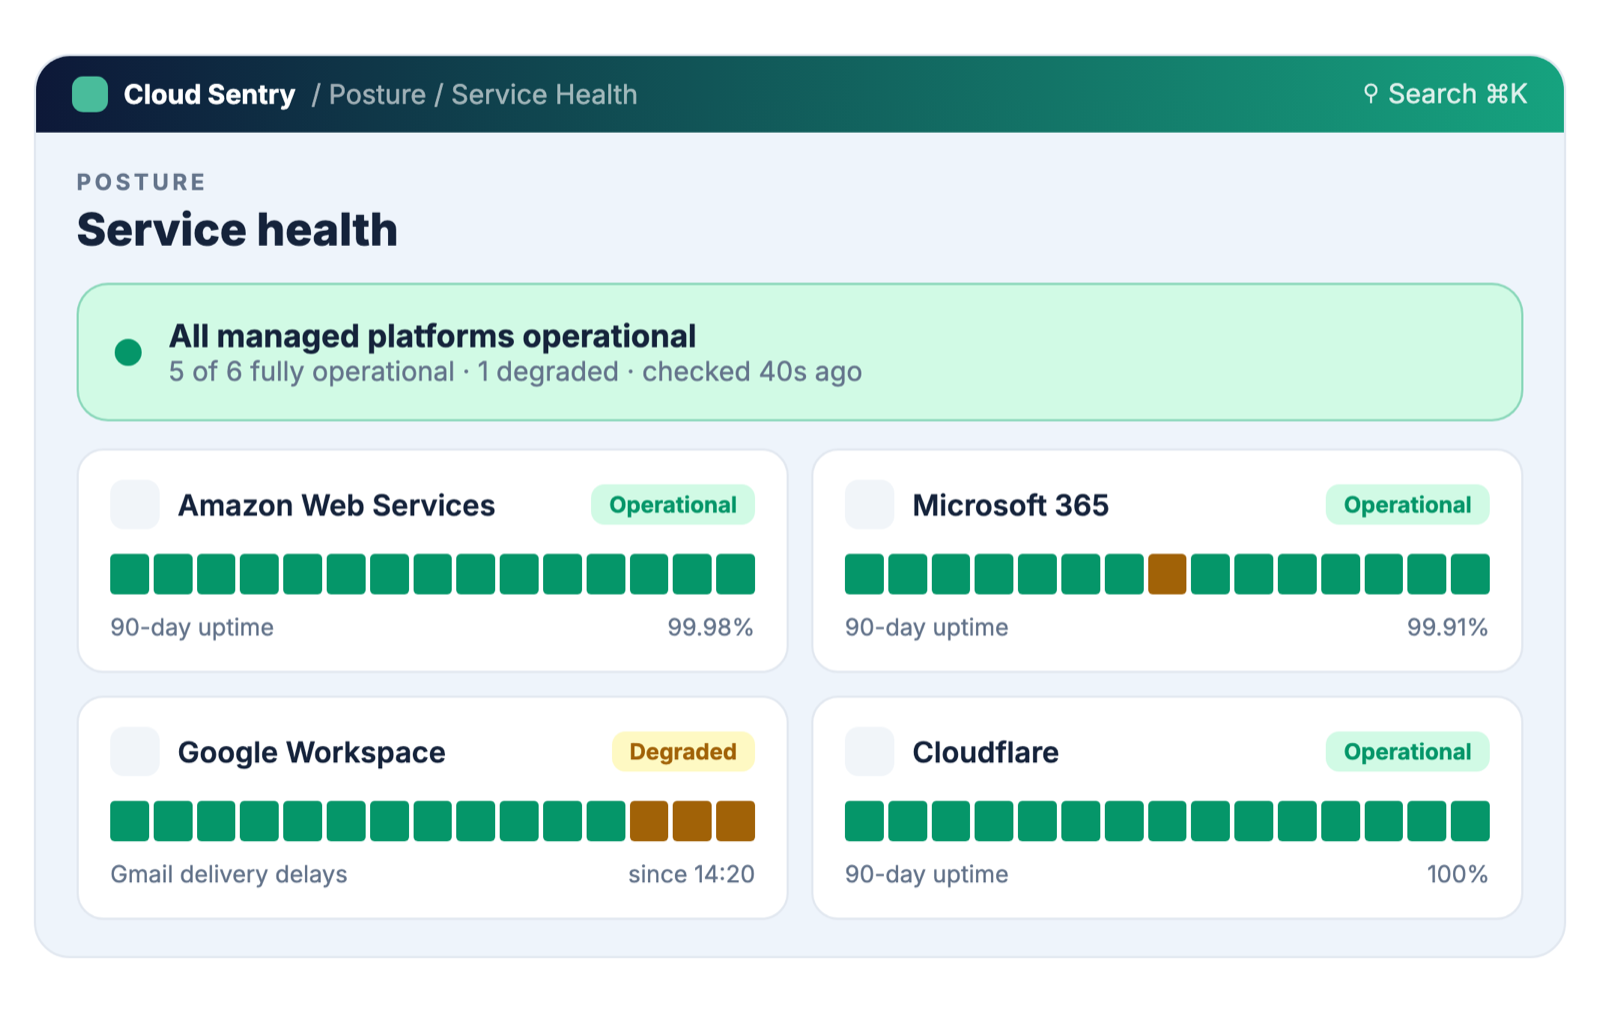1600x1015 pixels.
Task: Click 90-day uptime label under Amazon Web Services
Action: (x=192, y=627)
